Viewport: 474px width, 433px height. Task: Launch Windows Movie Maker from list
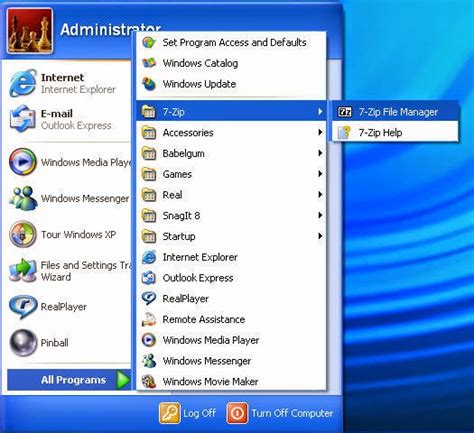231,381
